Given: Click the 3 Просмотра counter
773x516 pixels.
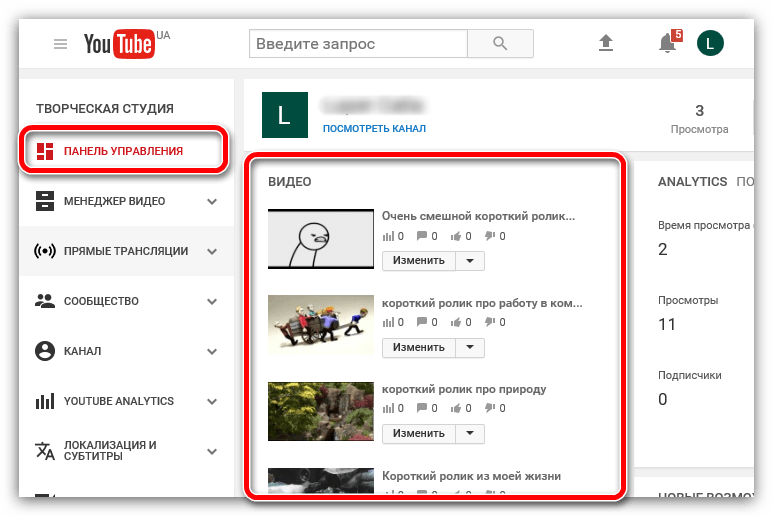Looking at the screenshot, I should (x=699, y=119).
